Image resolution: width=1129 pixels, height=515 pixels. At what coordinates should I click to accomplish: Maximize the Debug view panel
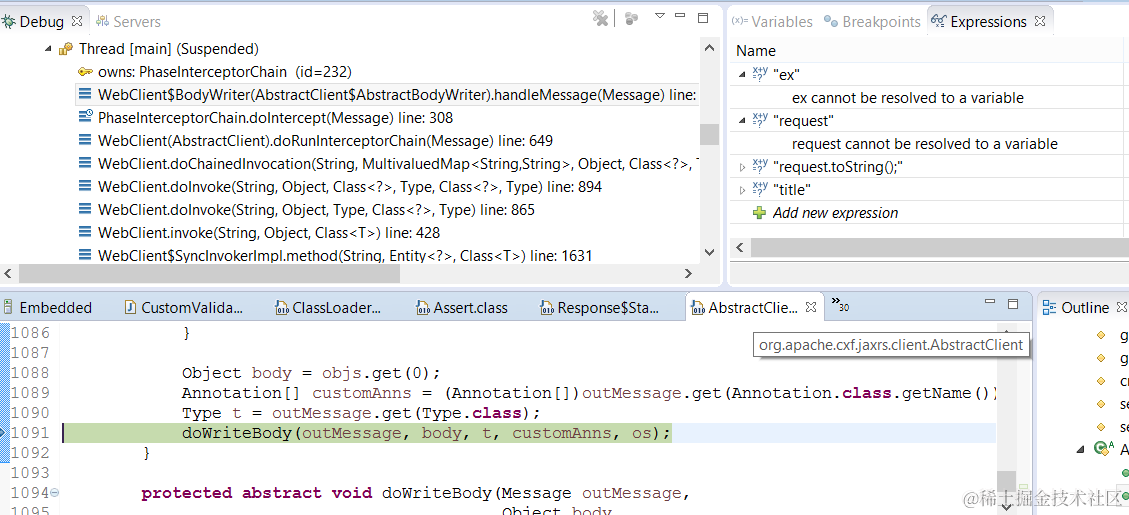(x=703, y=17)
